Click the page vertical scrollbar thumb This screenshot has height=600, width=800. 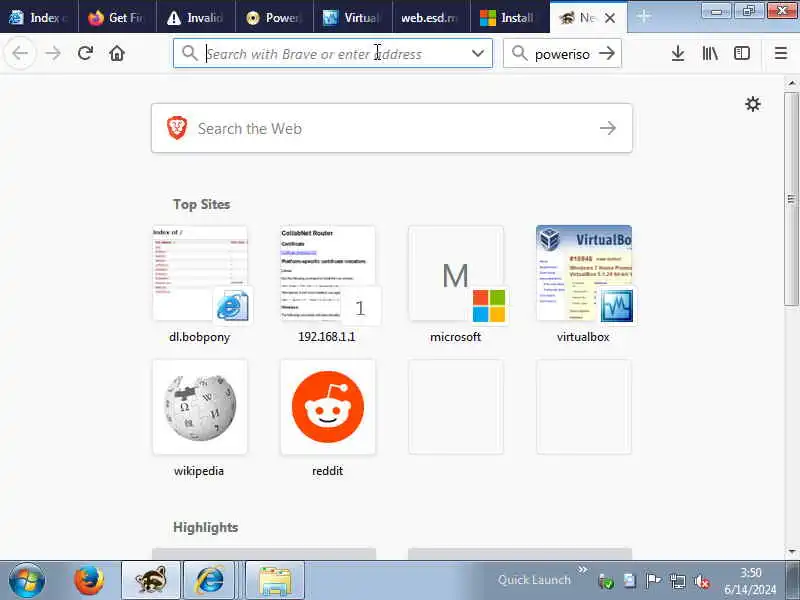coord(791,199)
